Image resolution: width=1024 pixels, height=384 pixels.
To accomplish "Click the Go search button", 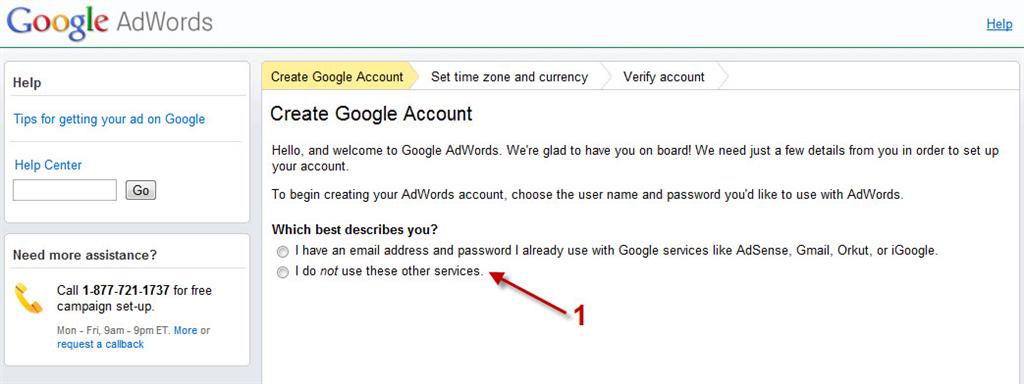I will (141, 190).
